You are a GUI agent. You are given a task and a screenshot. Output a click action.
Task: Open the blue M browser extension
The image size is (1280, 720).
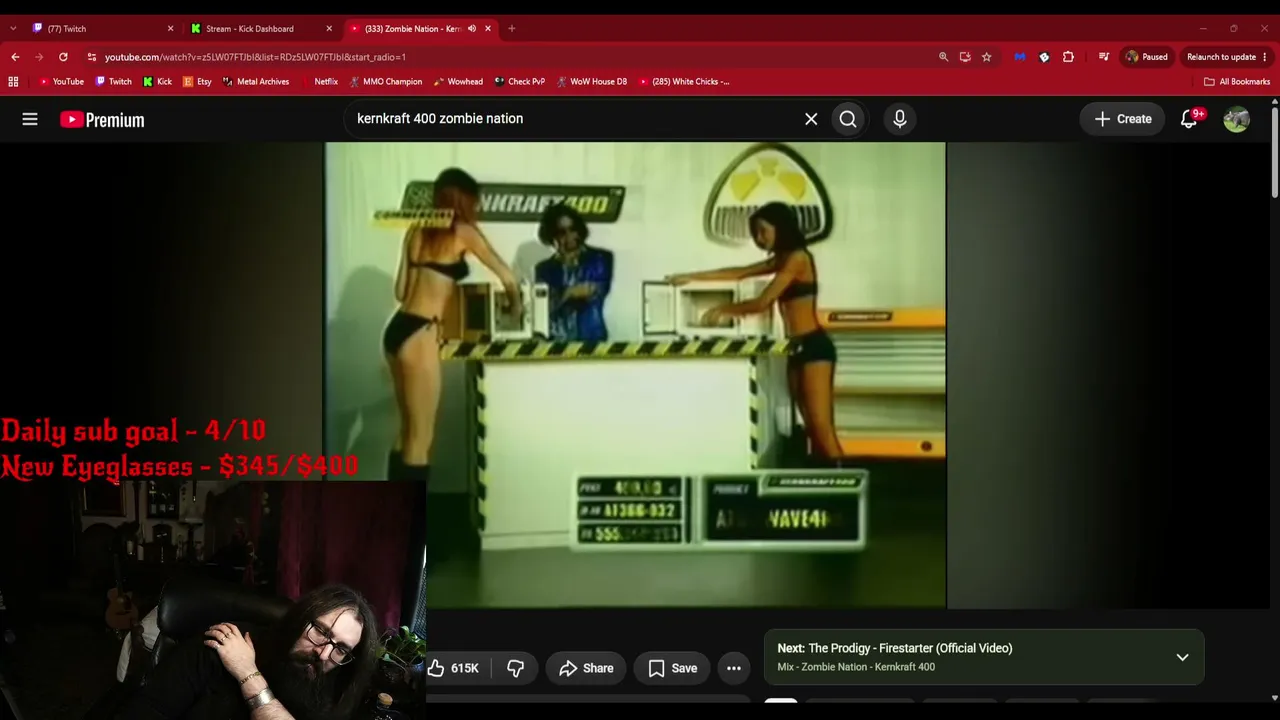[x=1020, y=57]
